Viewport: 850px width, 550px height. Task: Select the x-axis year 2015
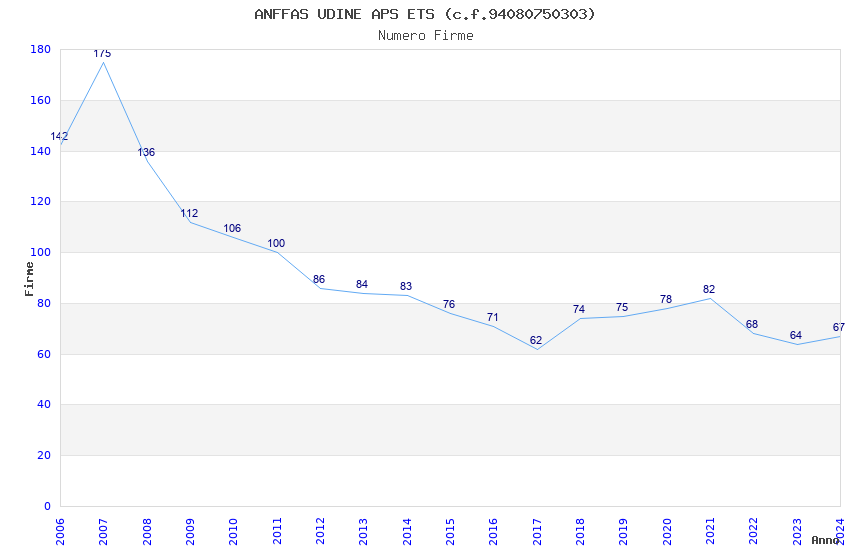click(450, 532)
